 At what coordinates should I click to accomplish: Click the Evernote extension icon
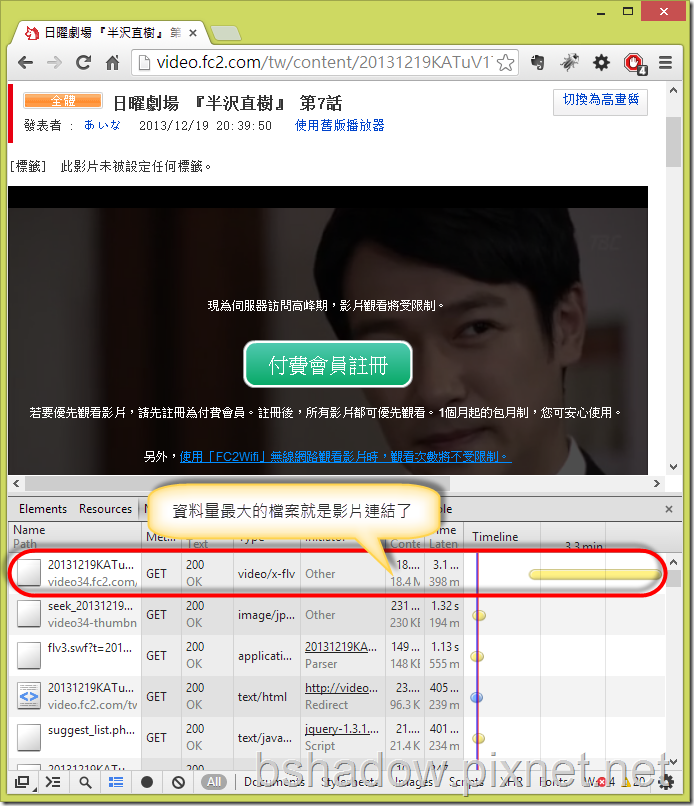[x=538, y=63]
